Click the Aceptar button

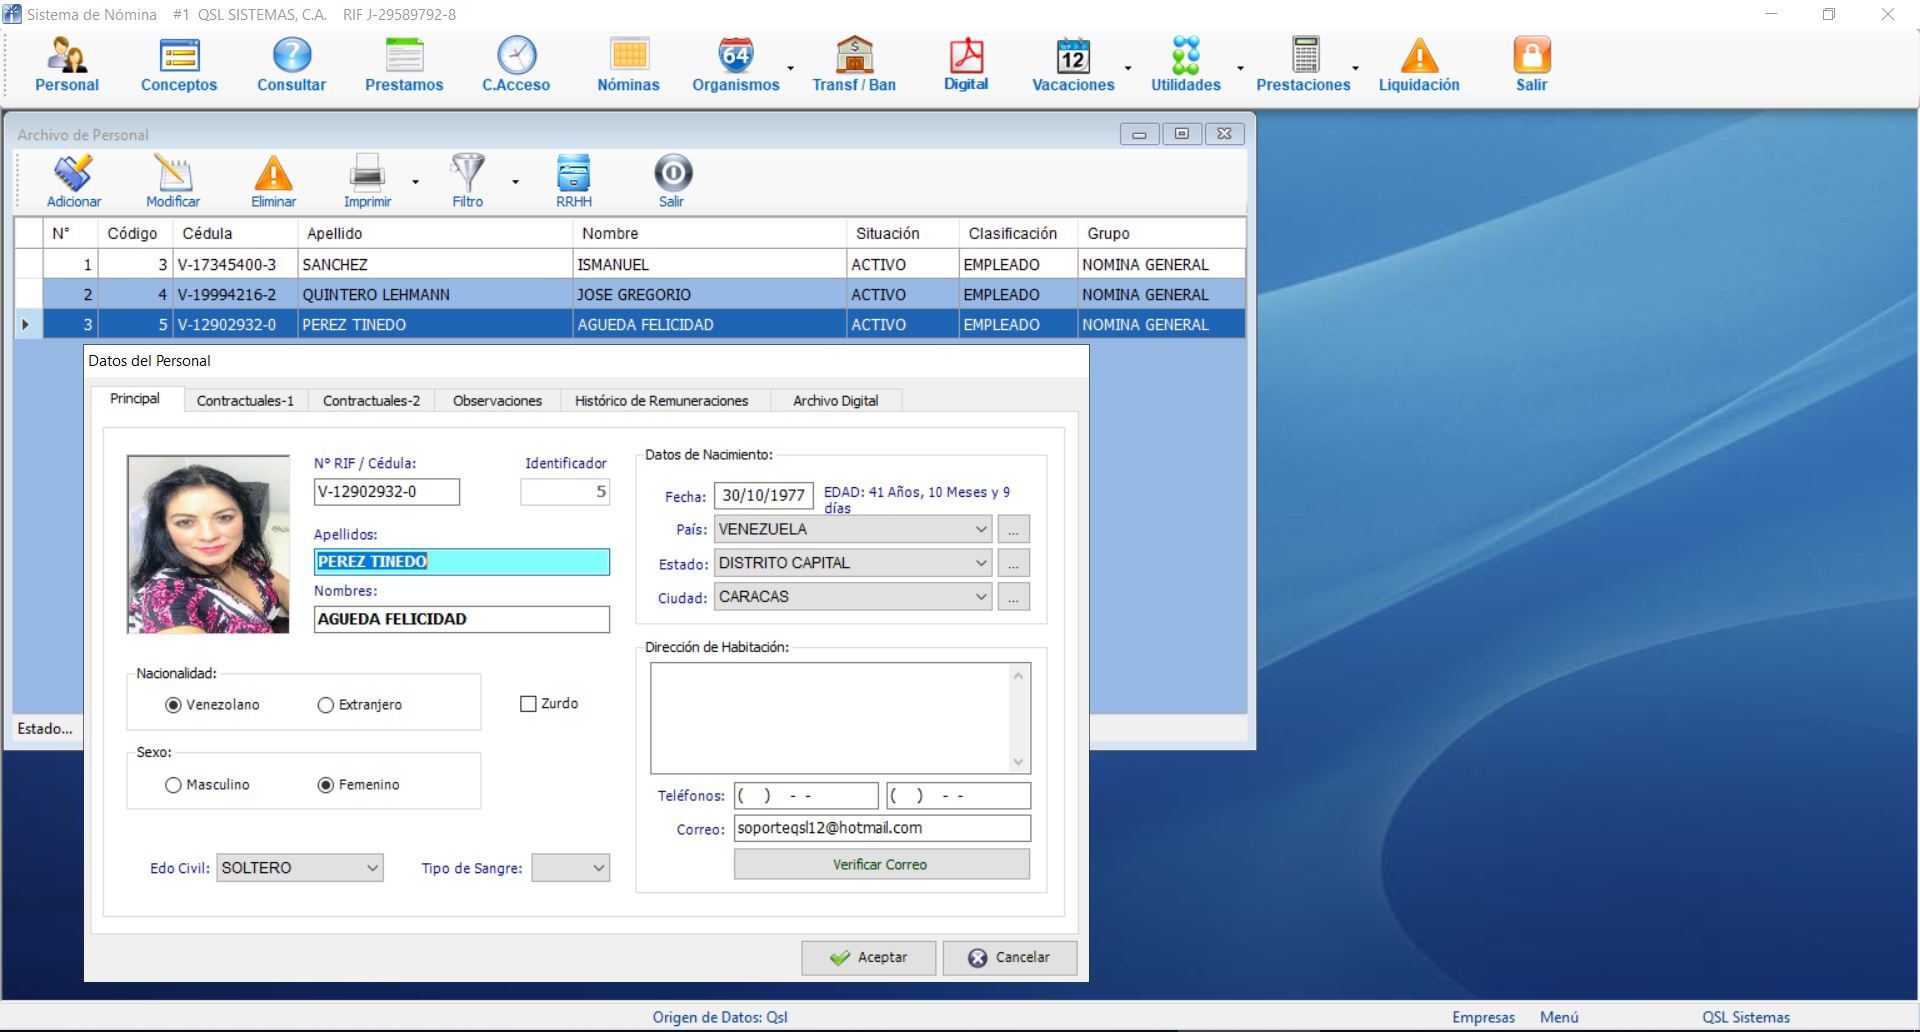[x=868, y=958]
